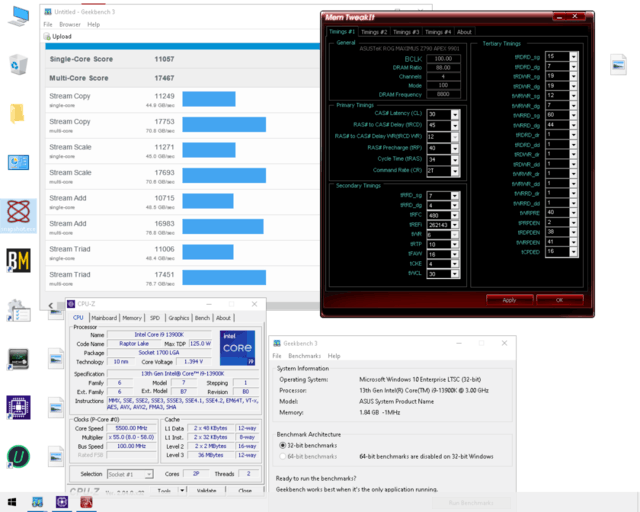Select the 64-bit benchmarks radio button

(282, 456)
